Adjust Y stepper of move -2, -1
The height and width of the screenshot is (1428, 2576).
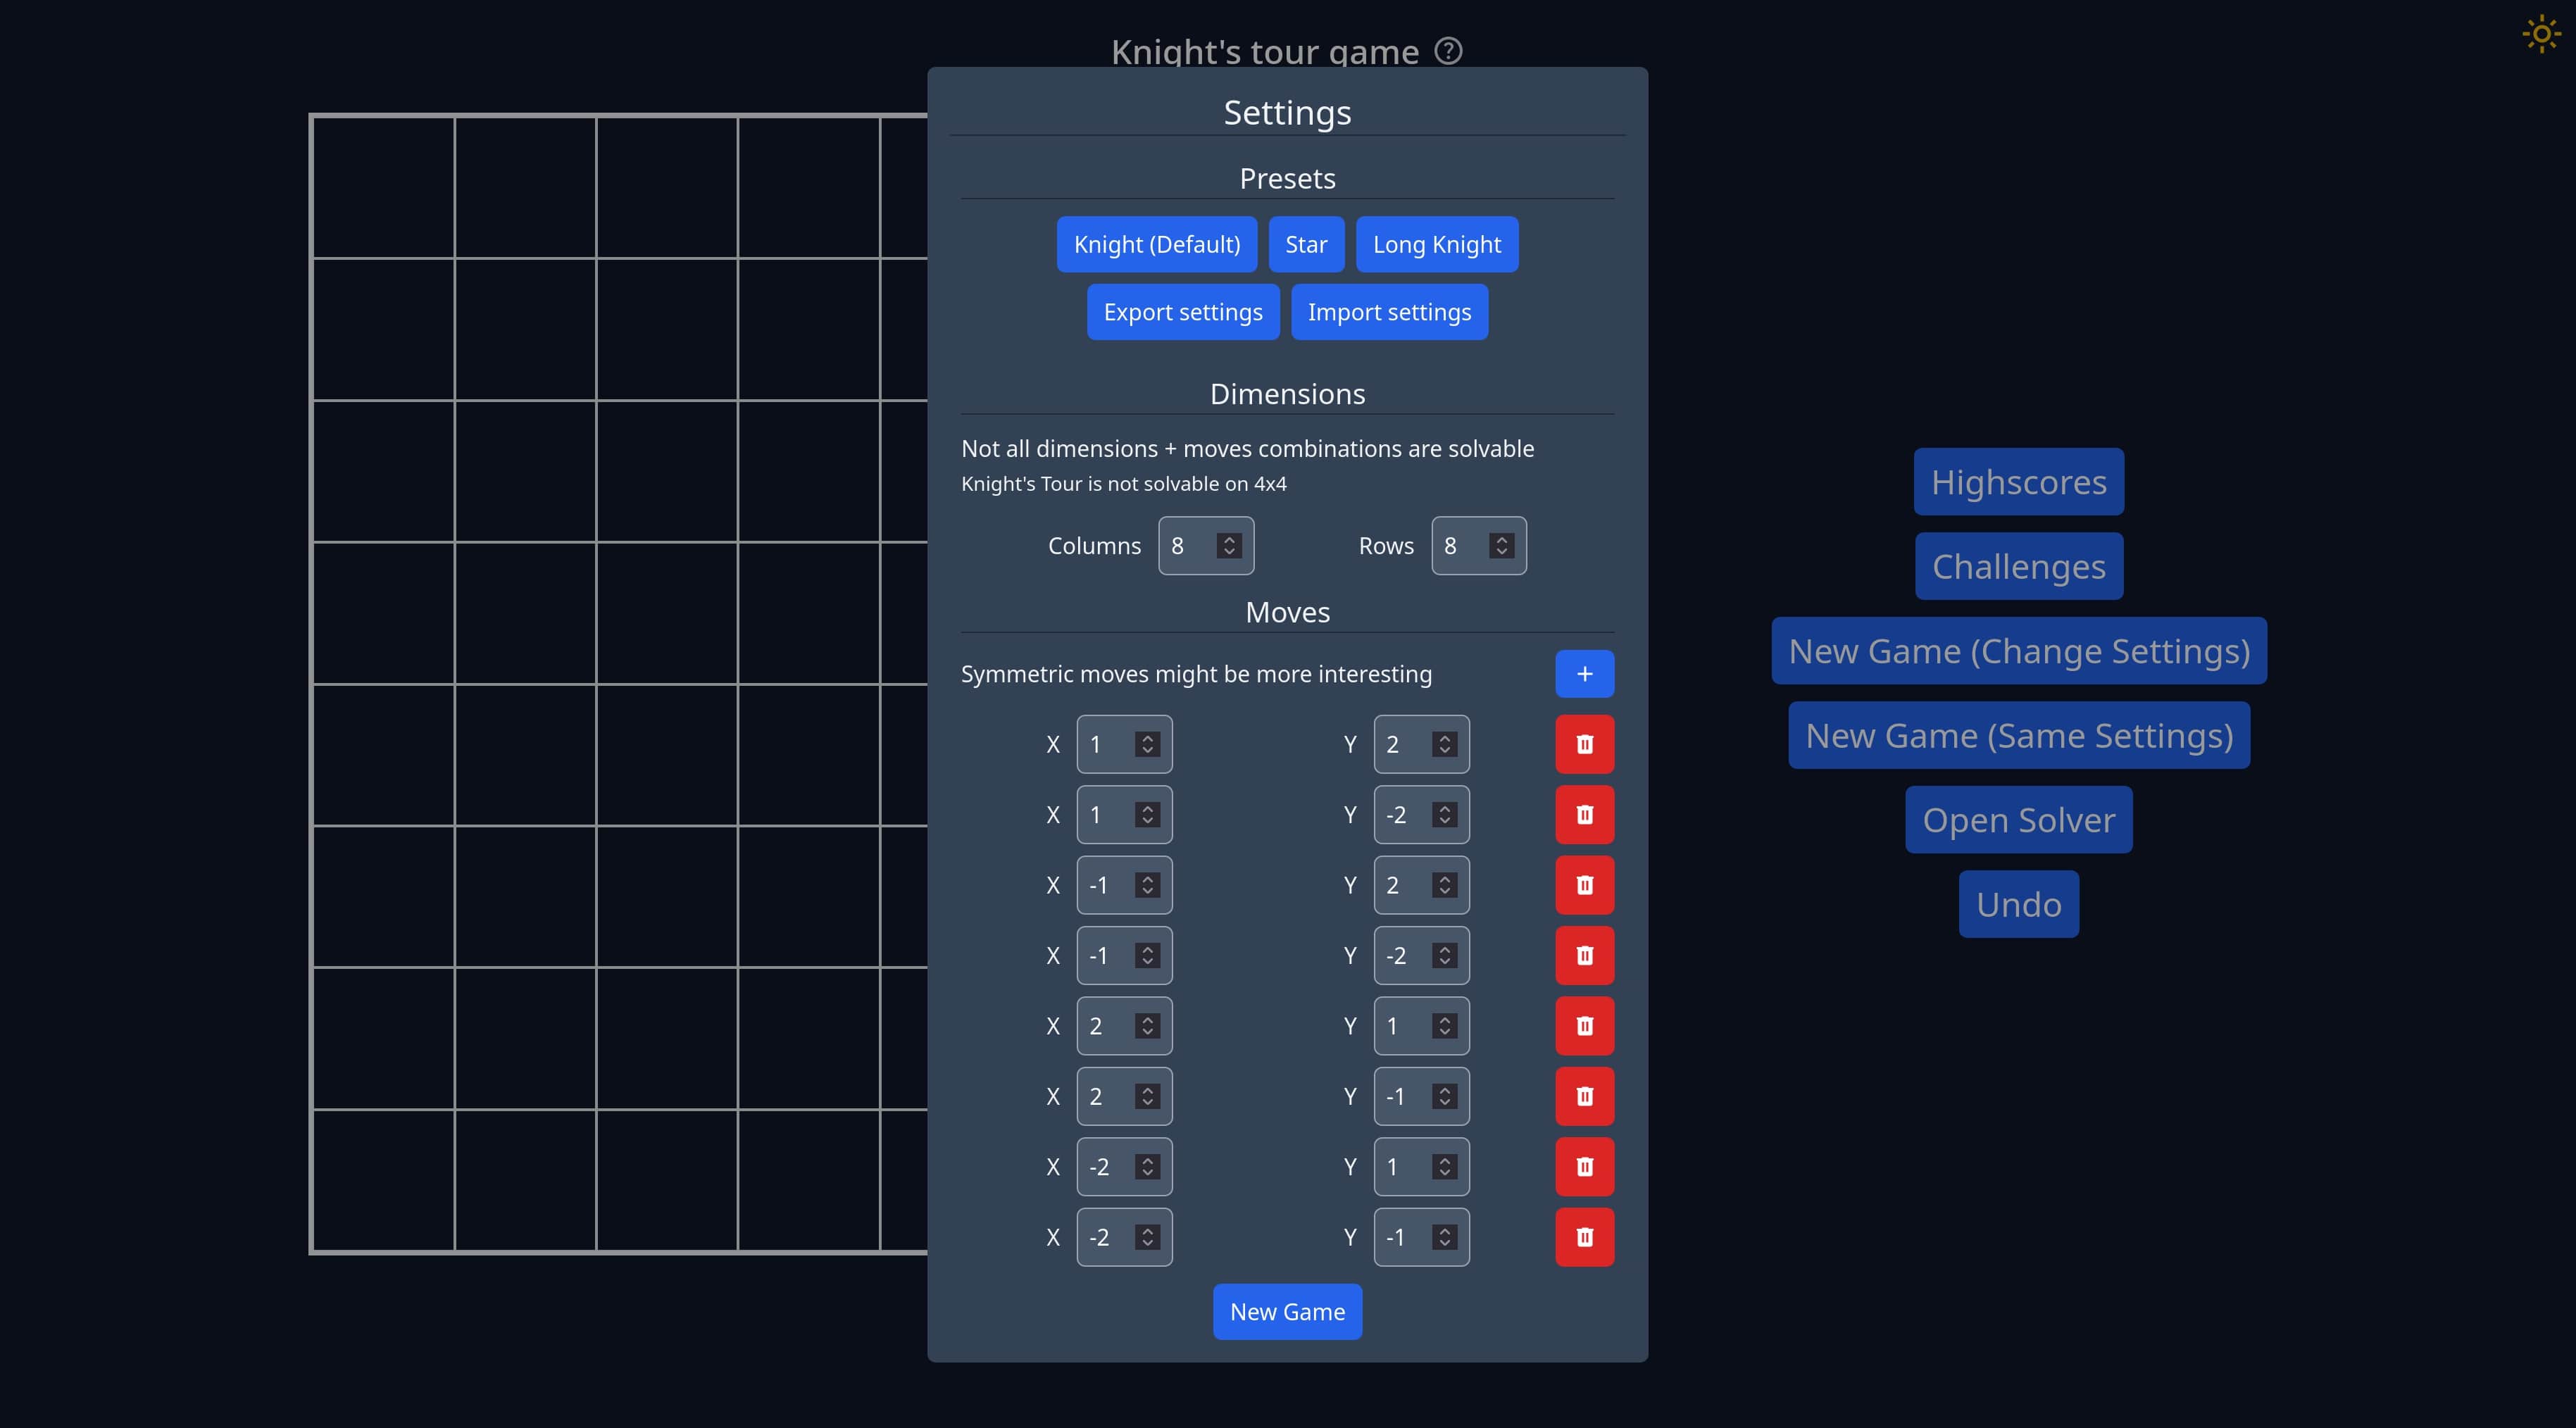[x=1444, y=1237]
